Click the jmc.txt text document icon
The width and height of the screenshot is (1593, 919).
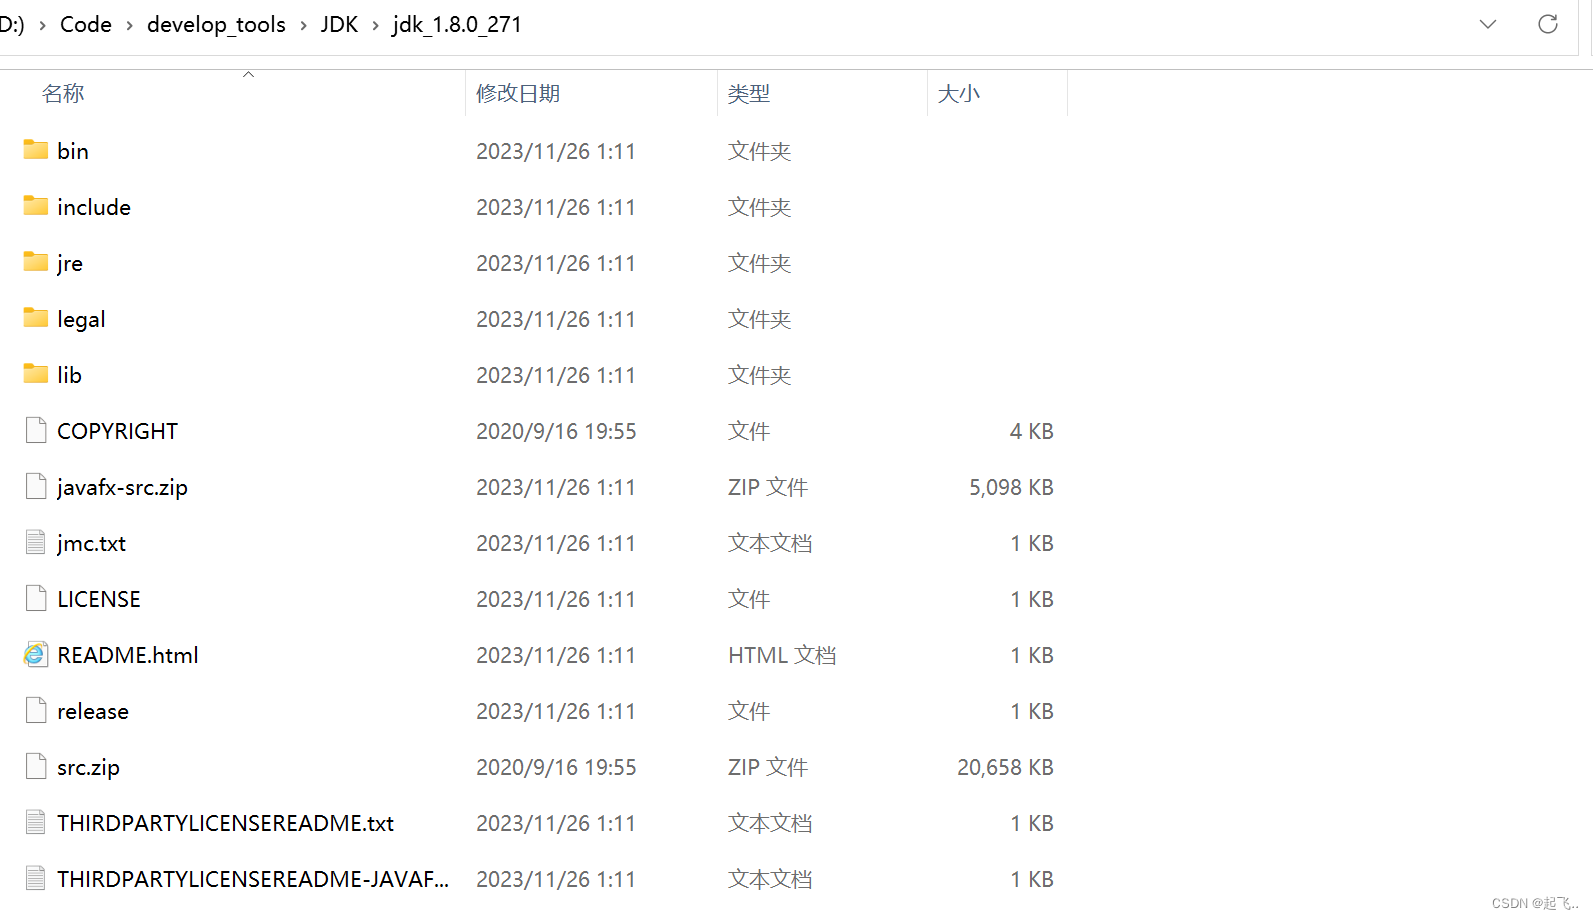(x=36, y=542)
